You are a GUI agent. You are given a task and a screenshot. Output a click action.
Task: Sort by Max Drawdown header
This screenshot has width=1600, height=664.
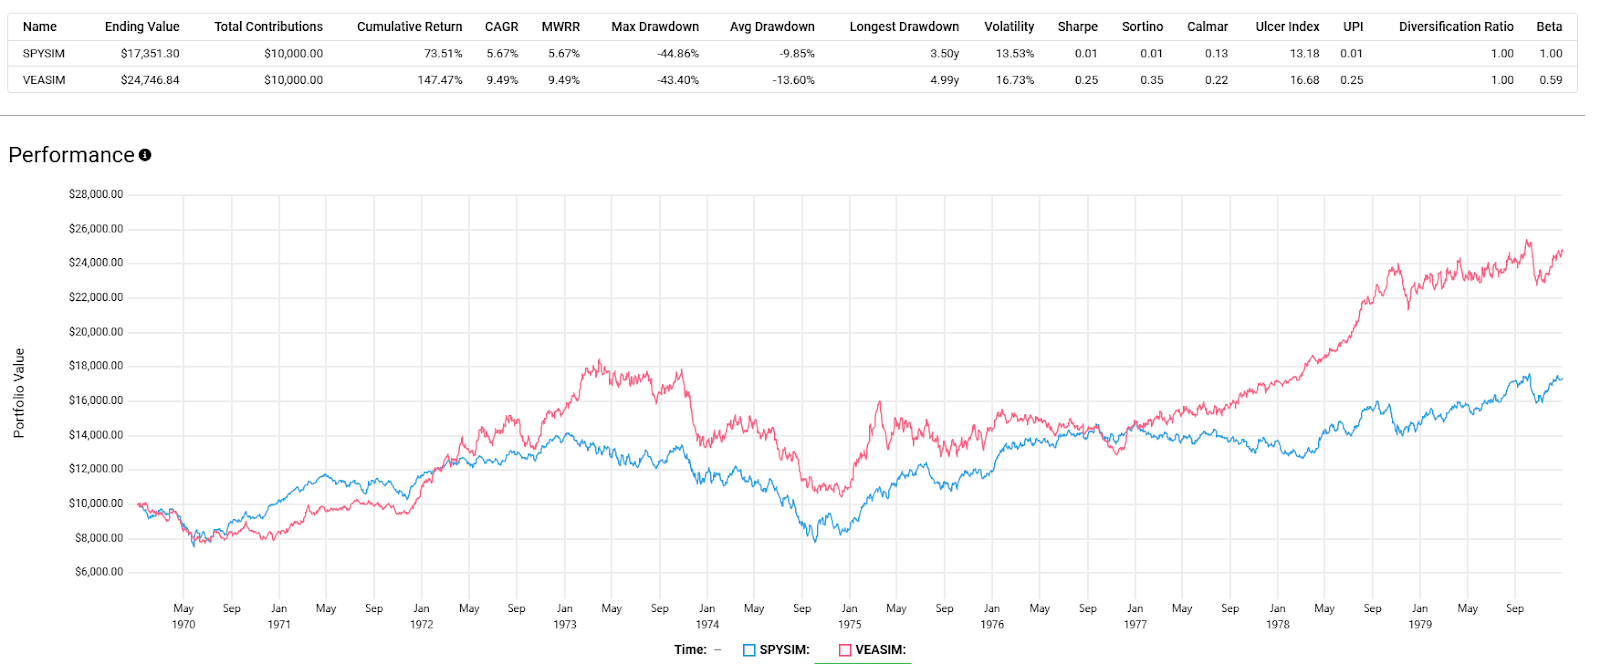[x=655, y=27]
